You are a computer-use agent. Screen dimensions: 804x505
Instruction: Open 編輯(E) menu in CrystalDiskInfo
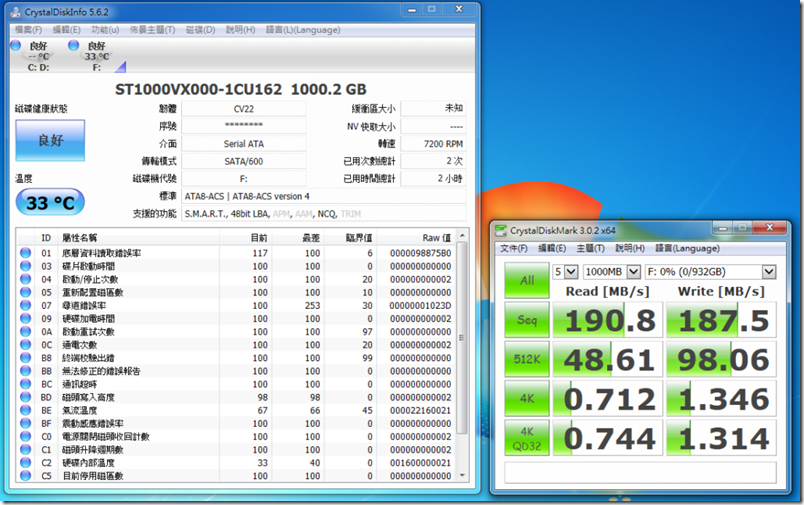click(x=67, y=30)
